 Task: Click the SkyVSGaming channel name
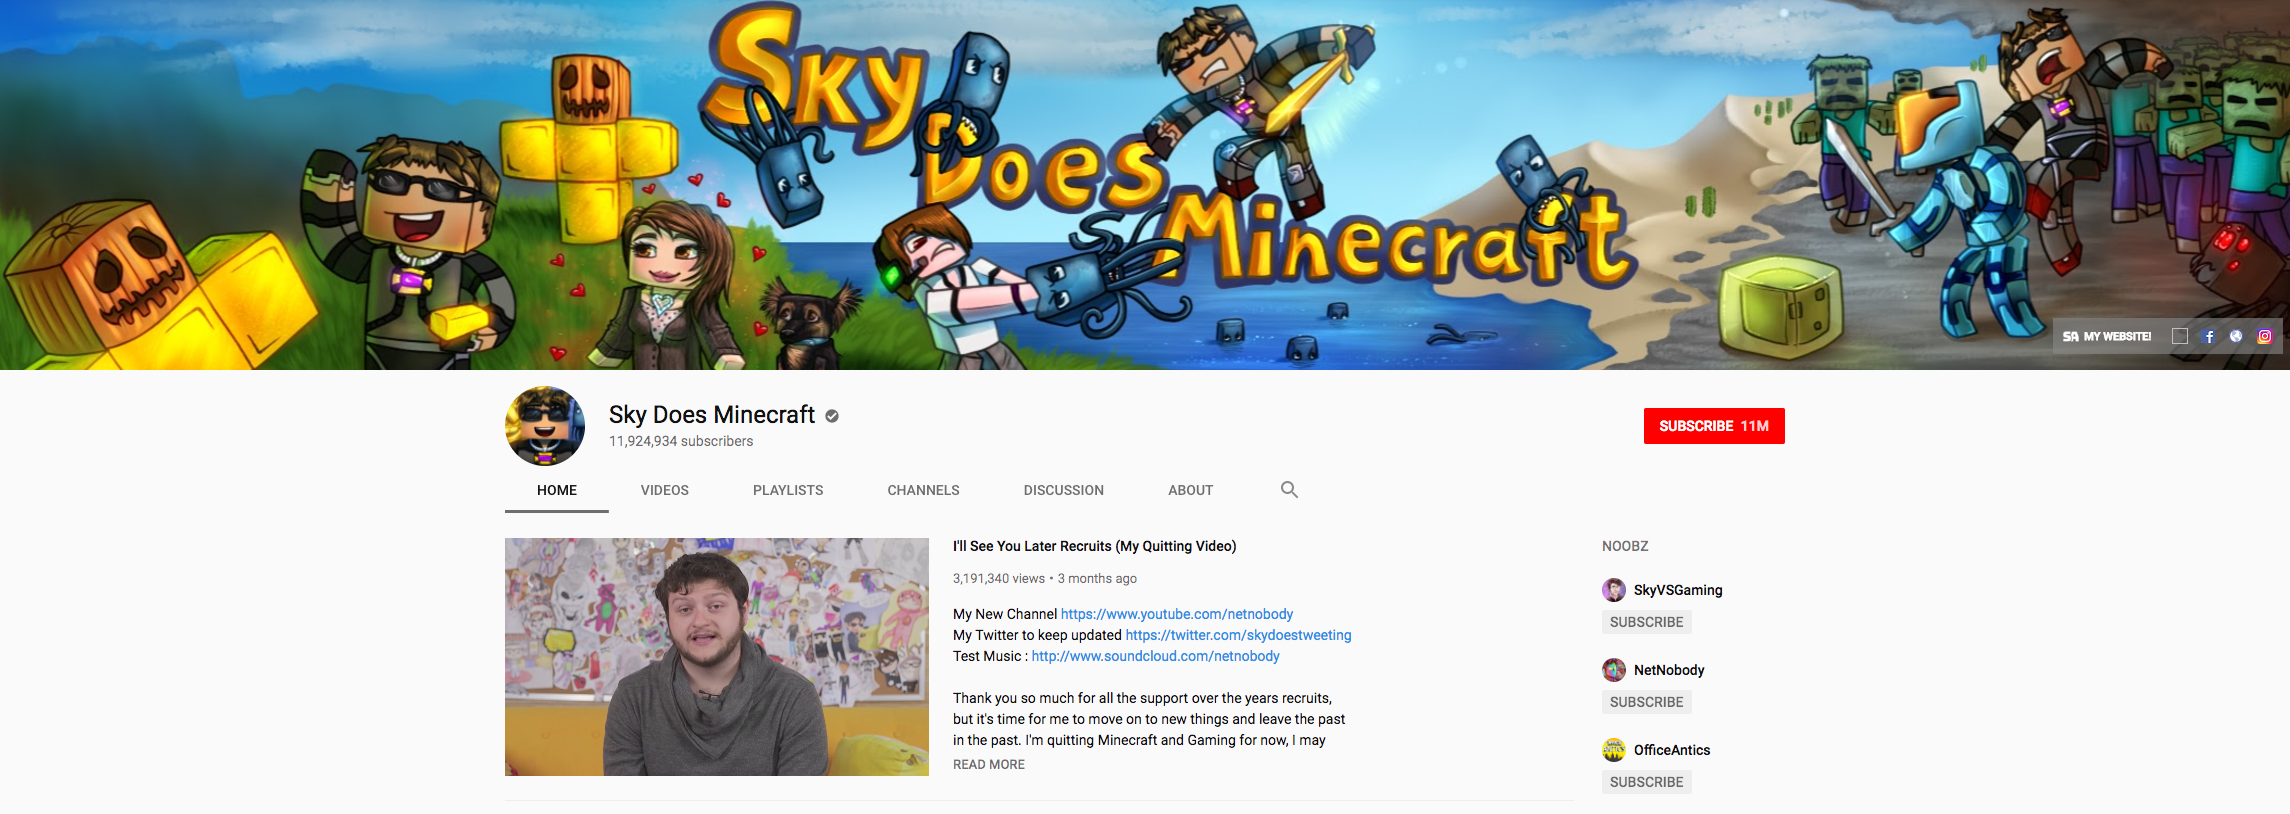click(1678, 590)
